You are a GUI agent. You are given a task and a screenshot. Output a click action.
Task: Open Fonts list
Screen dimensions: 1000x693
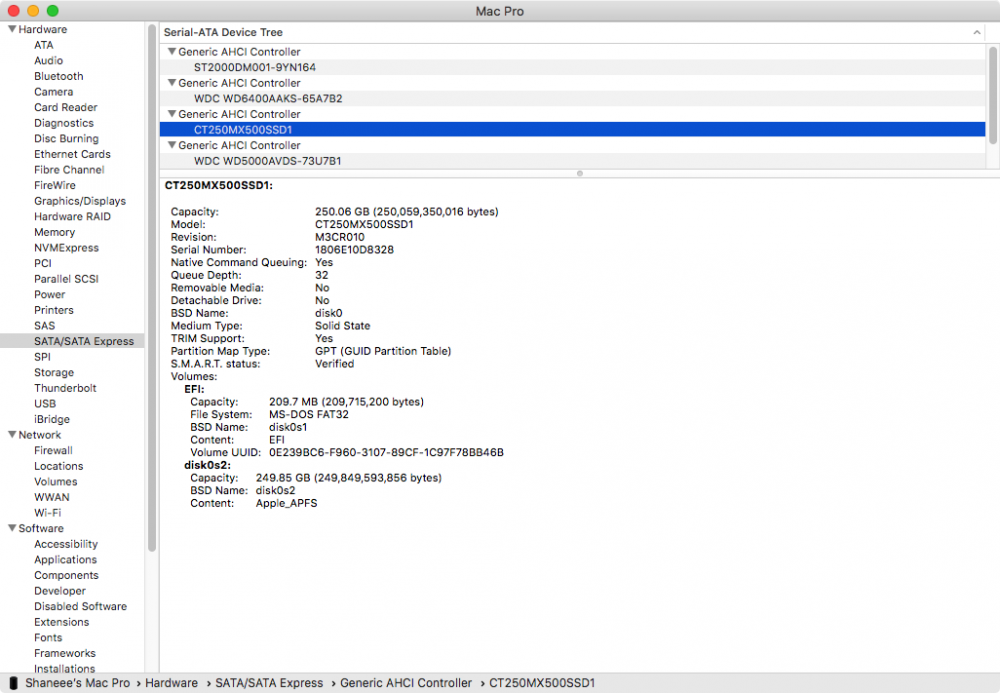pos(48,638)
